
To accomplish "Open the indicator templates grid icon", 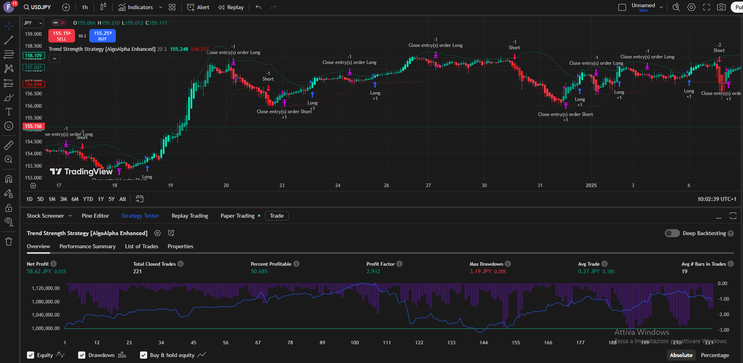I will coord(172,7).
